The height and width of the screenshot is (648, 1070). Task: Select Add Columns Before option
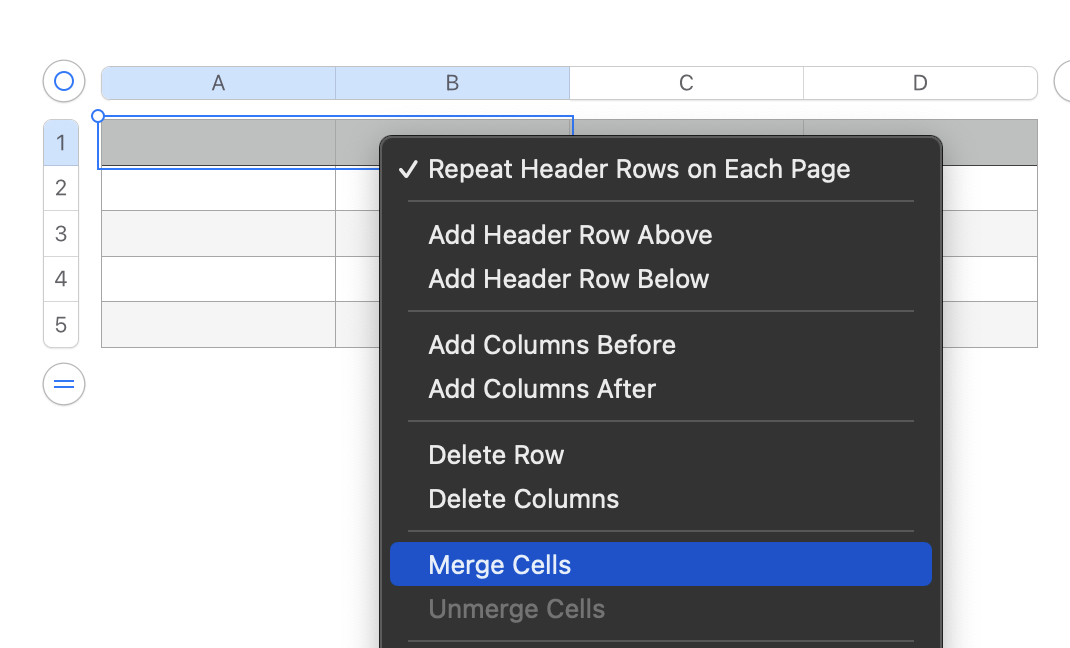pyautogui.click(x=552, y=345)
